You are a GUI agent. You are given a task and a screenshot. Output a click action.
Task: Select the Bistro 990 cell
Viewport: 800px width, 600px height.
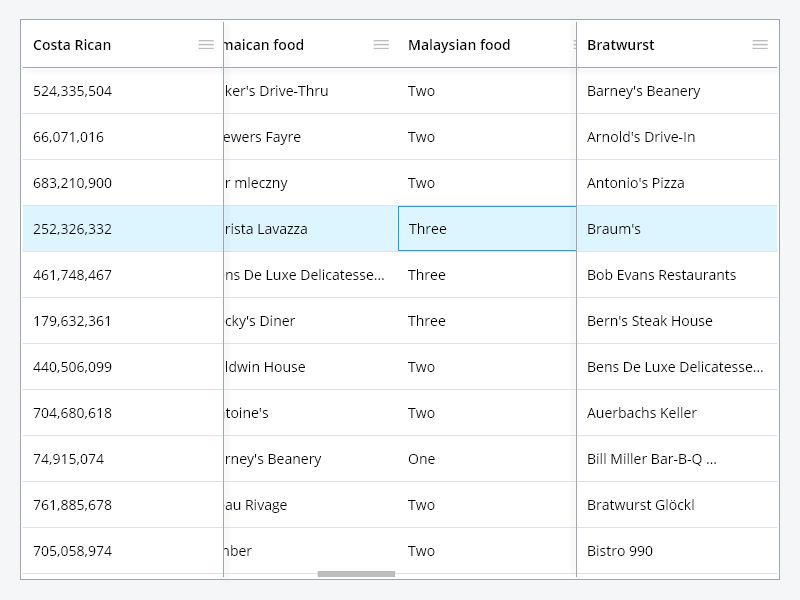click(x=677, y=551)
